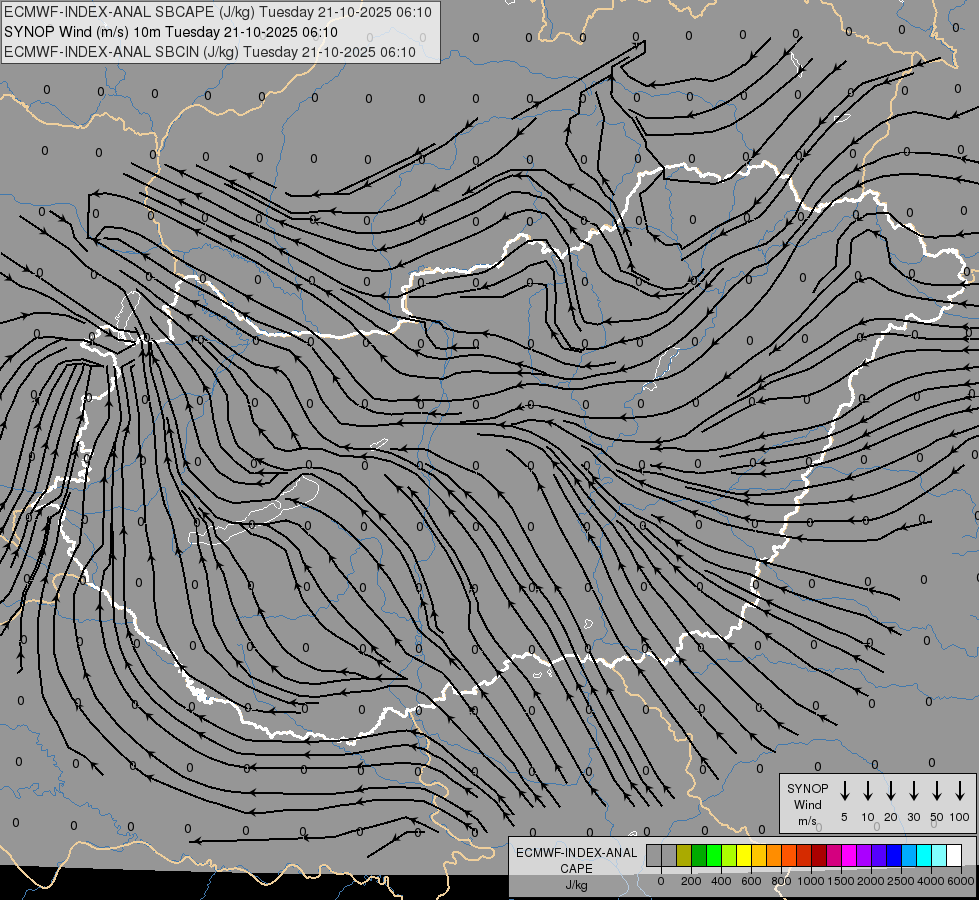Click the '50' wind speed label

[937, 817]
